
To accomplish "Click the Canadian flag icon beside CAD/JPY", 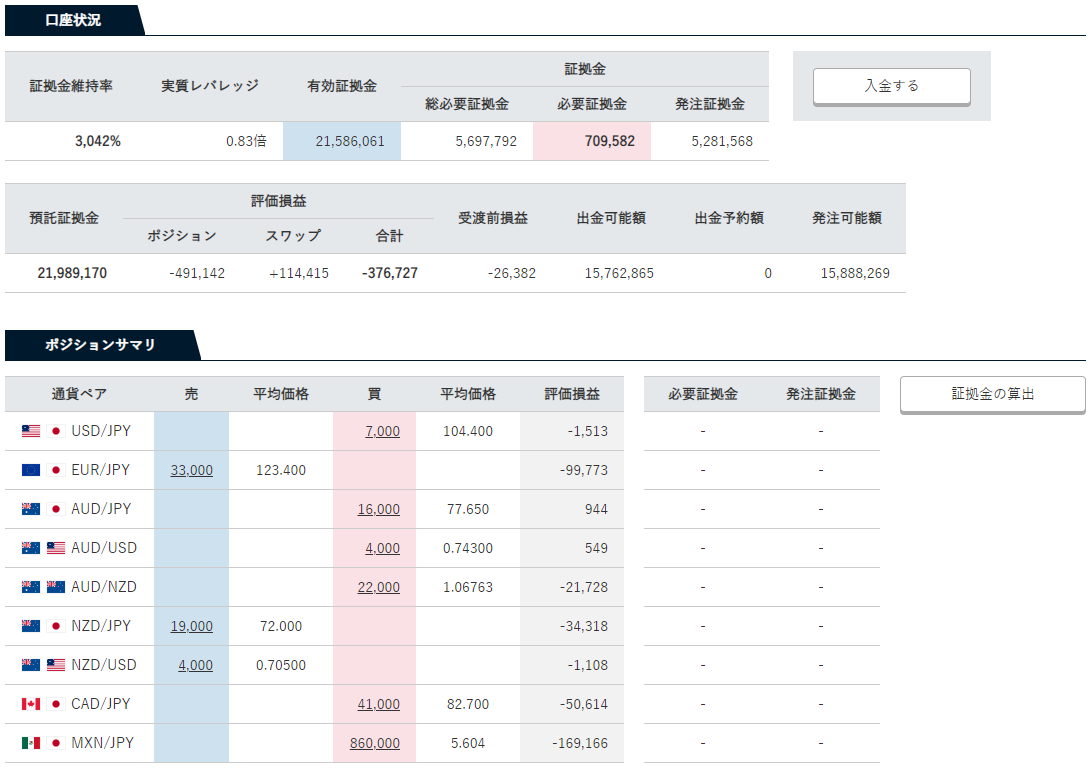I will (x=33, y=704).
